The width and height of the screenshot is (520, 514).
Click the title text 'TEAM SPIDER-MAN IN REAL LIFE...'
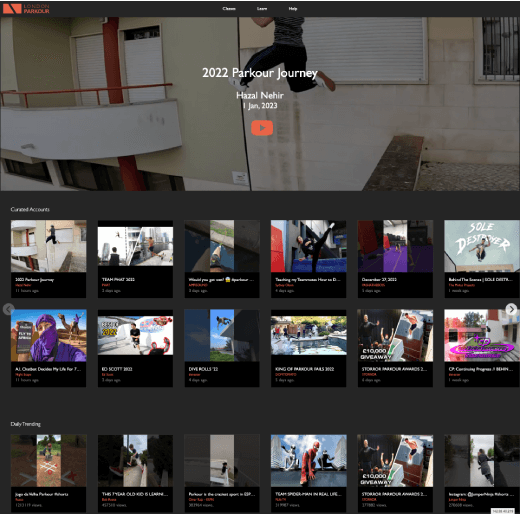[308, 494]
